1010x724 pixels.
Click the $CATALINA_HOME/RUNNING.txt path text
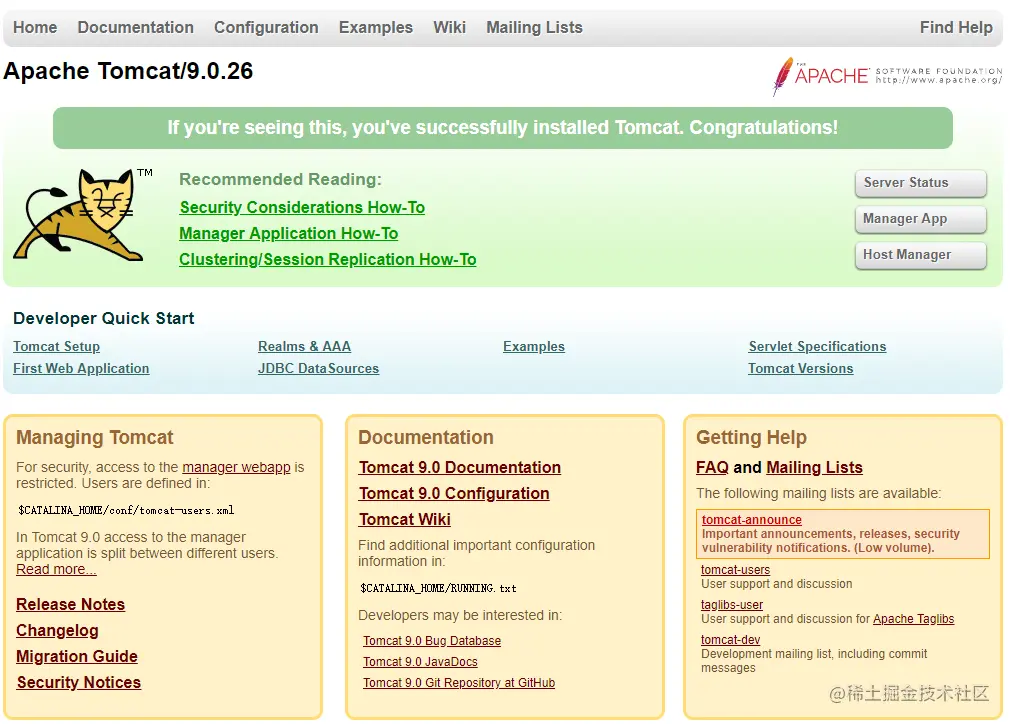438,588
